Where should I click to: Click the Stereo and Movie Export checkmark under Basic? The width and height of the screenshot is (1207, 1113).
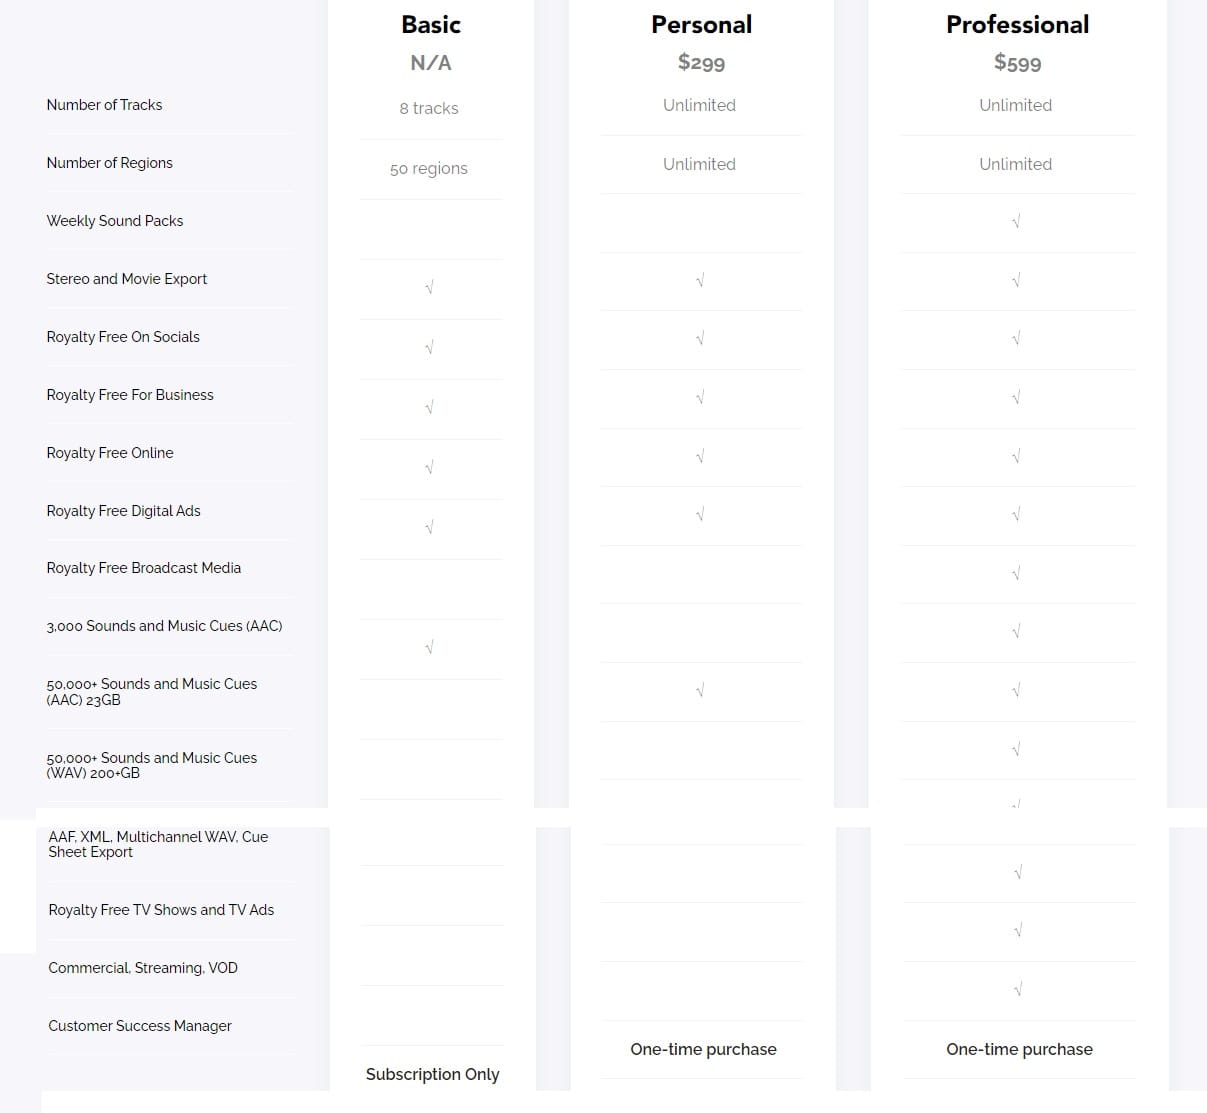(x=429, y=287)
